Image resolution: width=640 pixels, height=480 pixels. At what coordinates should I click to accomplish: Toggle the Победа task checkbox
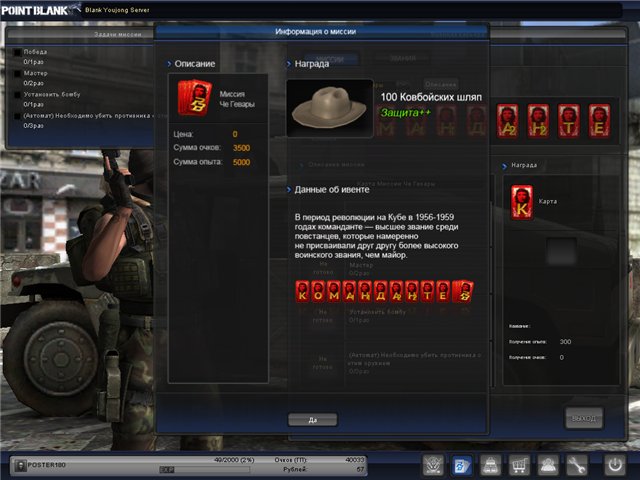[18, 52]
